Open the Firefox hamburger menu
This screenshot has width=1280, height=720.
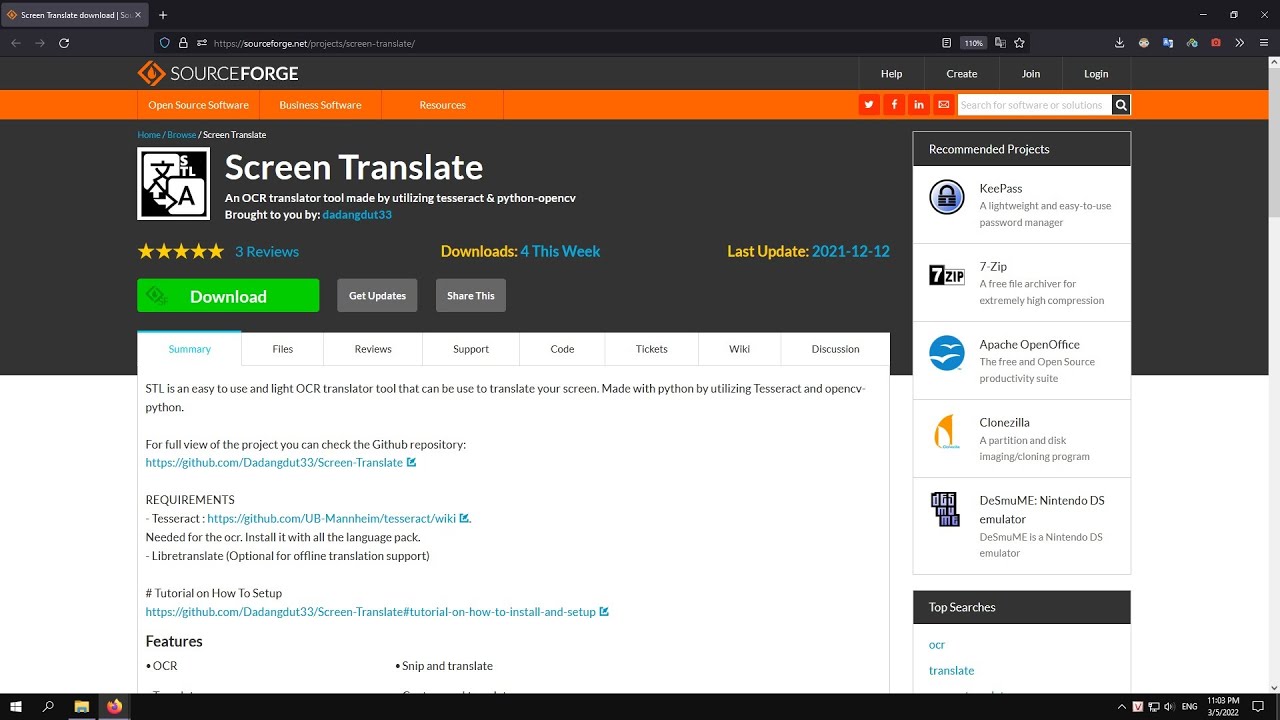[1264, 43]
